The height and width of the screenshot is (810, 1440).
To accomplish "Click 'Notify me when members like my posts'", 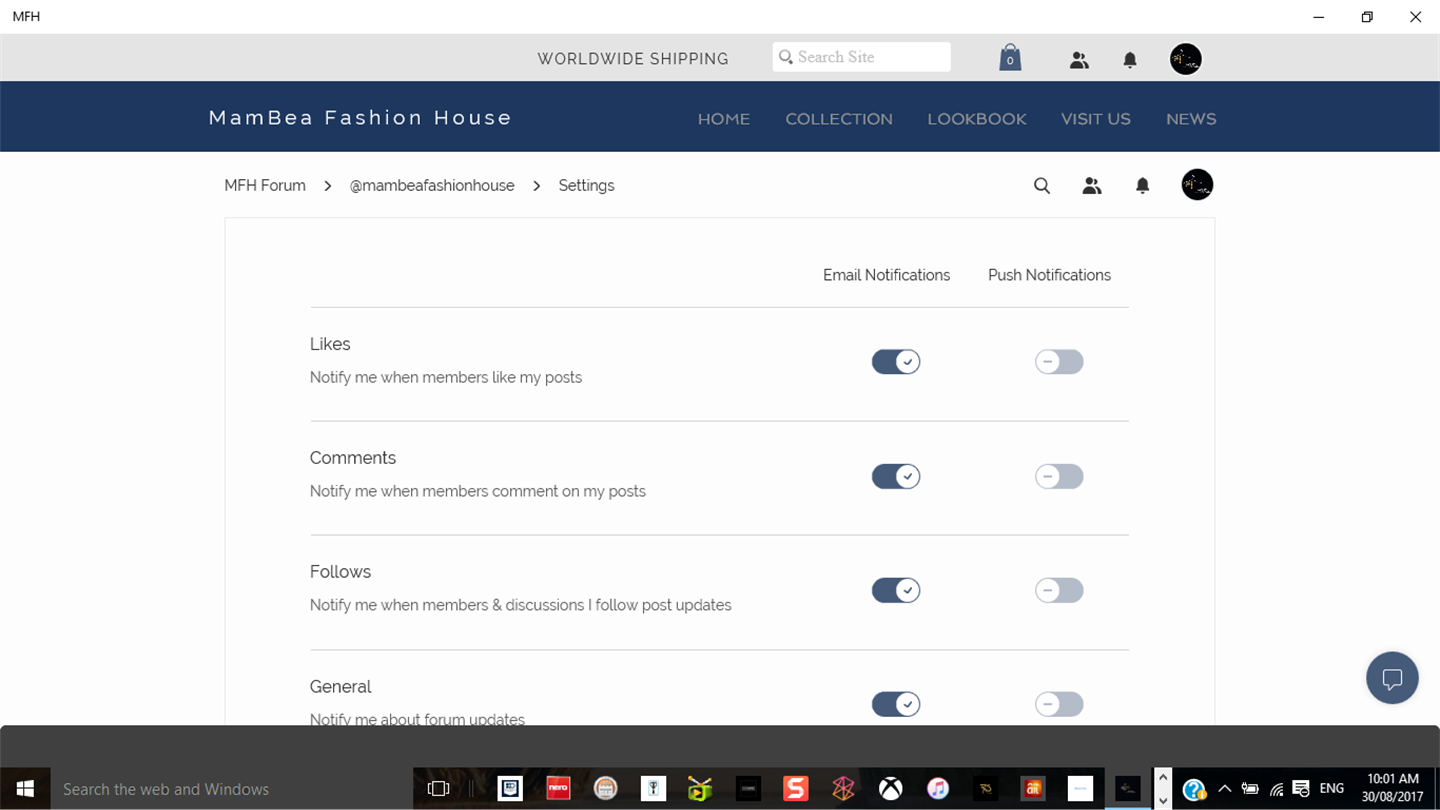I will pos(446,378).
